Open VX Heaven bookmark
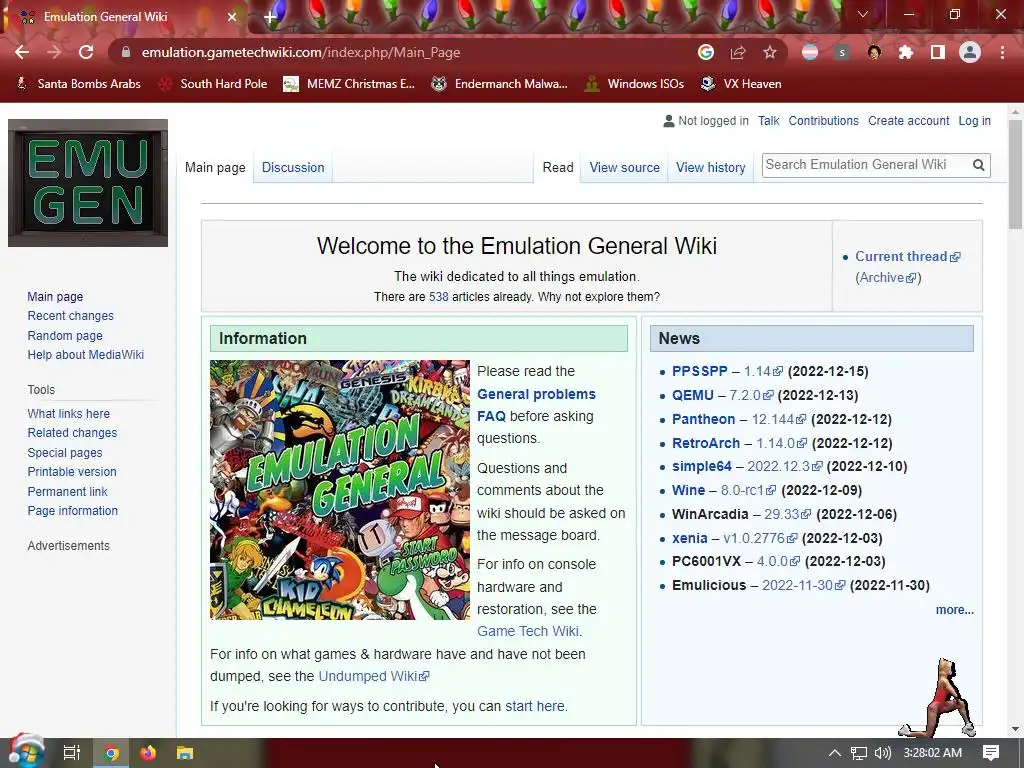 (x=741, y=84)
